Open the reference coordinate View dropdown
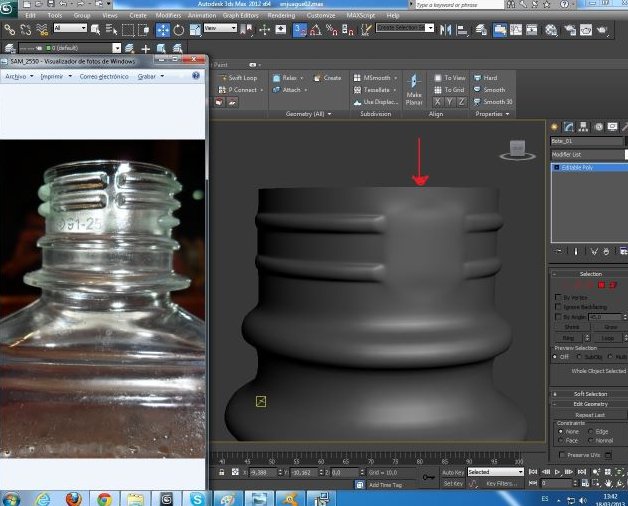 point(220,28)
